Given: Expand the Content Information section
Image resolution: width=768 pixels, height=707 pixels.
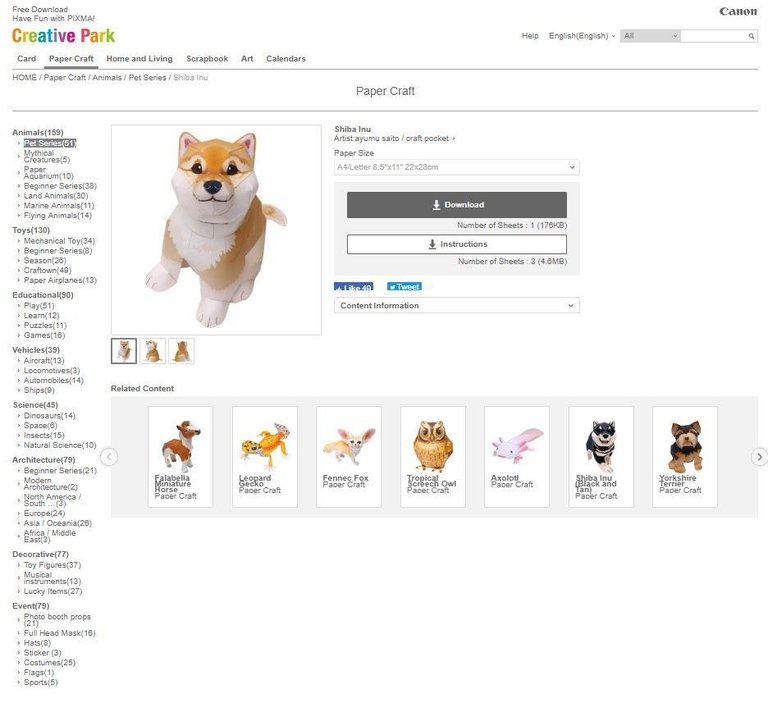Looking at the screenshot, I should pos(456,305).
